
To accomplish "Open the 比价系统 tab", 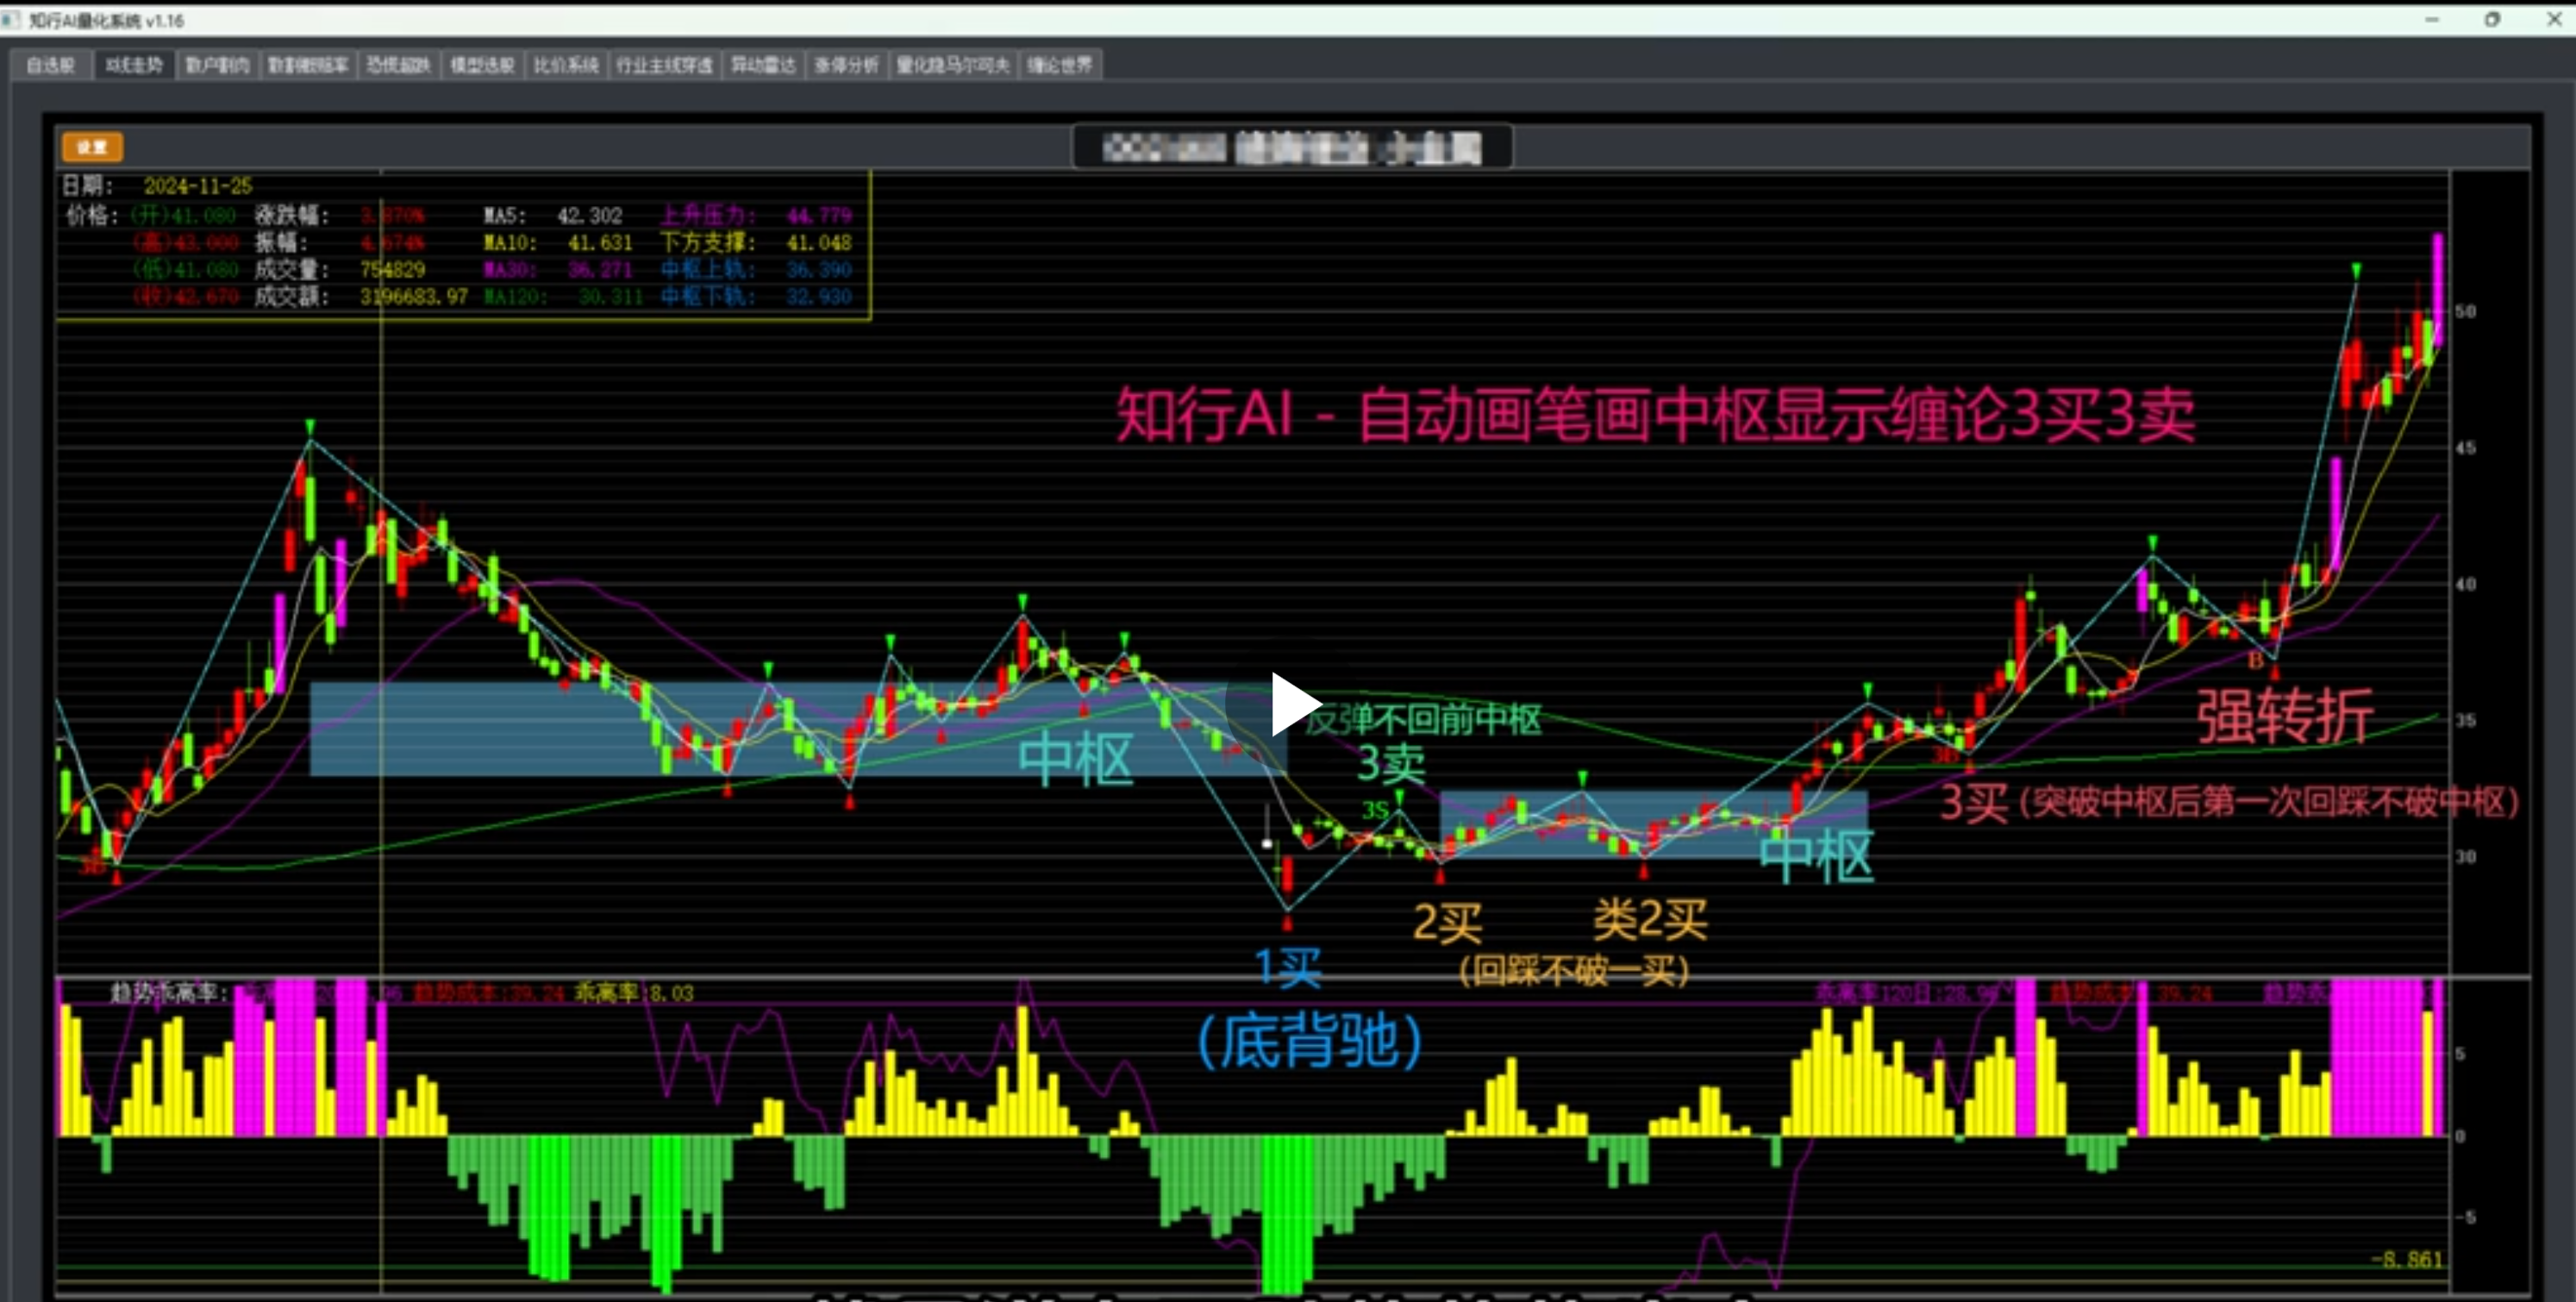I will tap(566, 66).
